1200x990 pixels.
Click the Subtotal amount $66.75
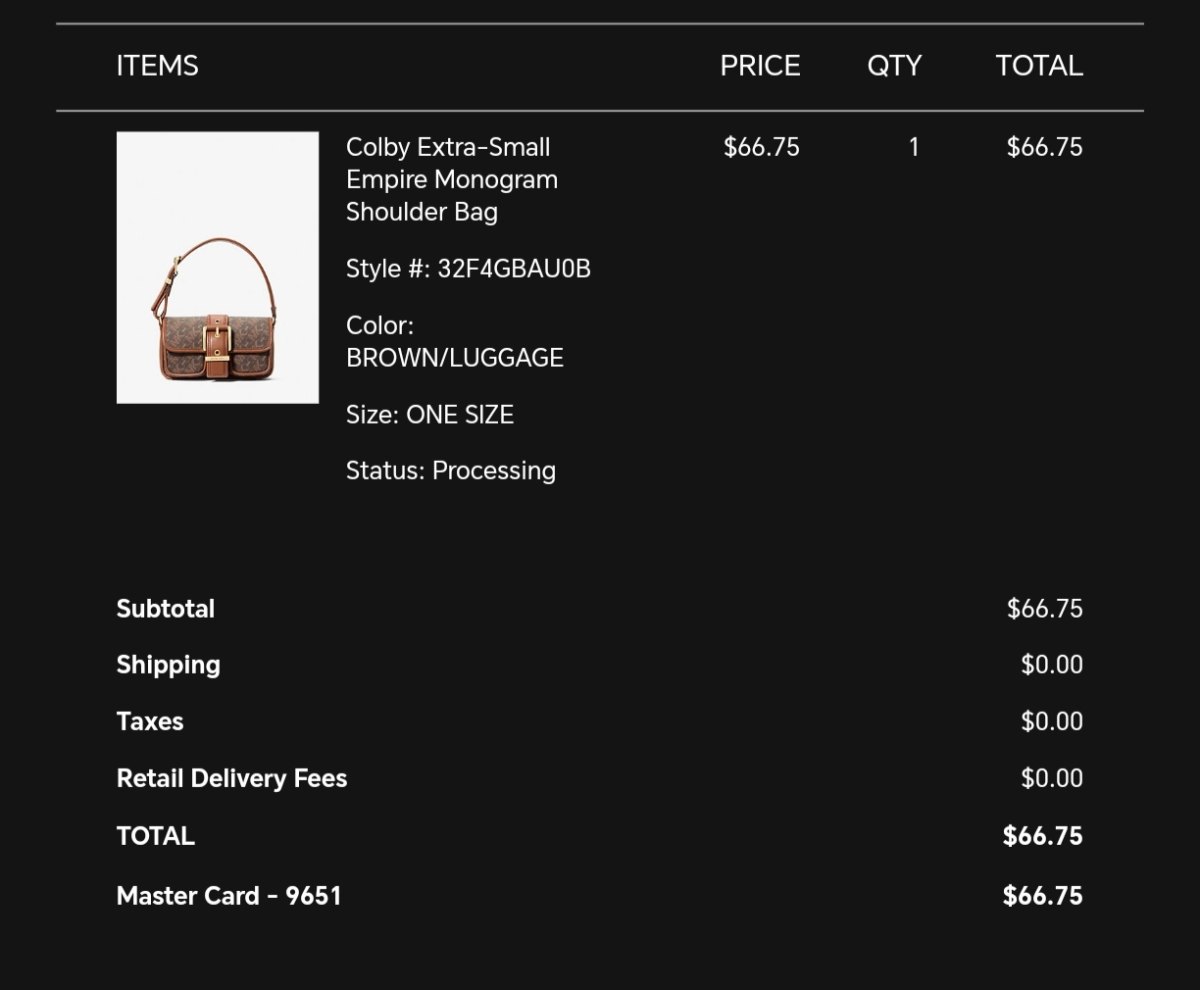pos(1044,609)
